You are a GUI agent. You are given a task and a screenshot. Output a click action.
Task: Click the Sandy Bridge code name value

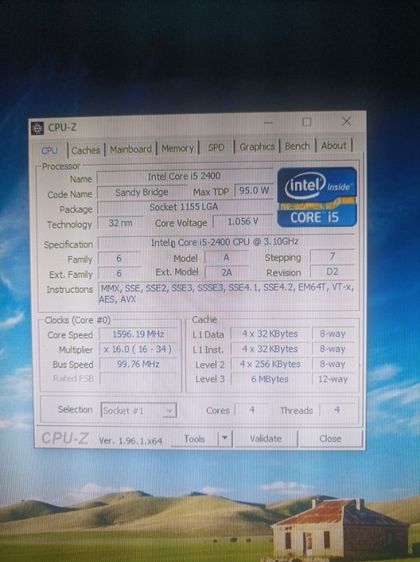click(x=142, y=192)
